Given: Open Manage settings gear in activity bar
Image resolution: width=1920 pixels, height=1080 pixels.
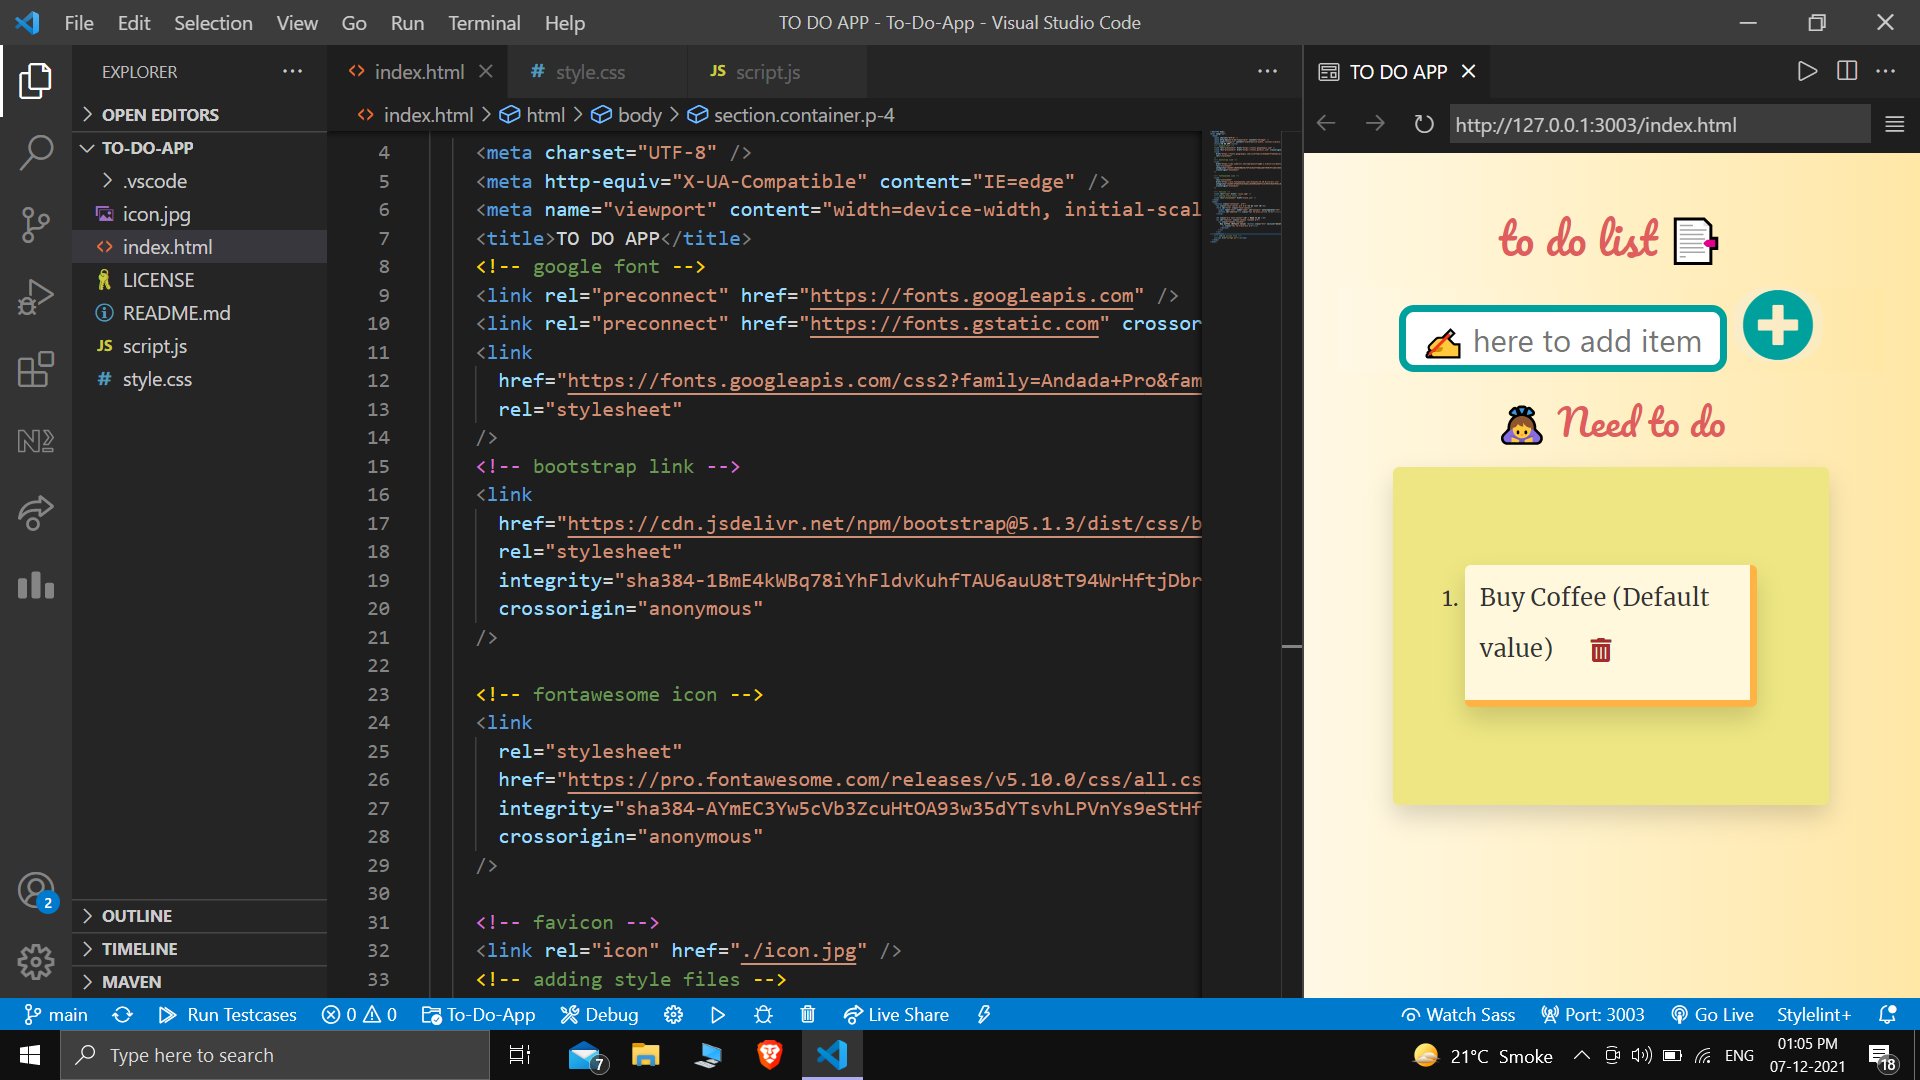Looking at the screenshot, I should coord(36,962).
